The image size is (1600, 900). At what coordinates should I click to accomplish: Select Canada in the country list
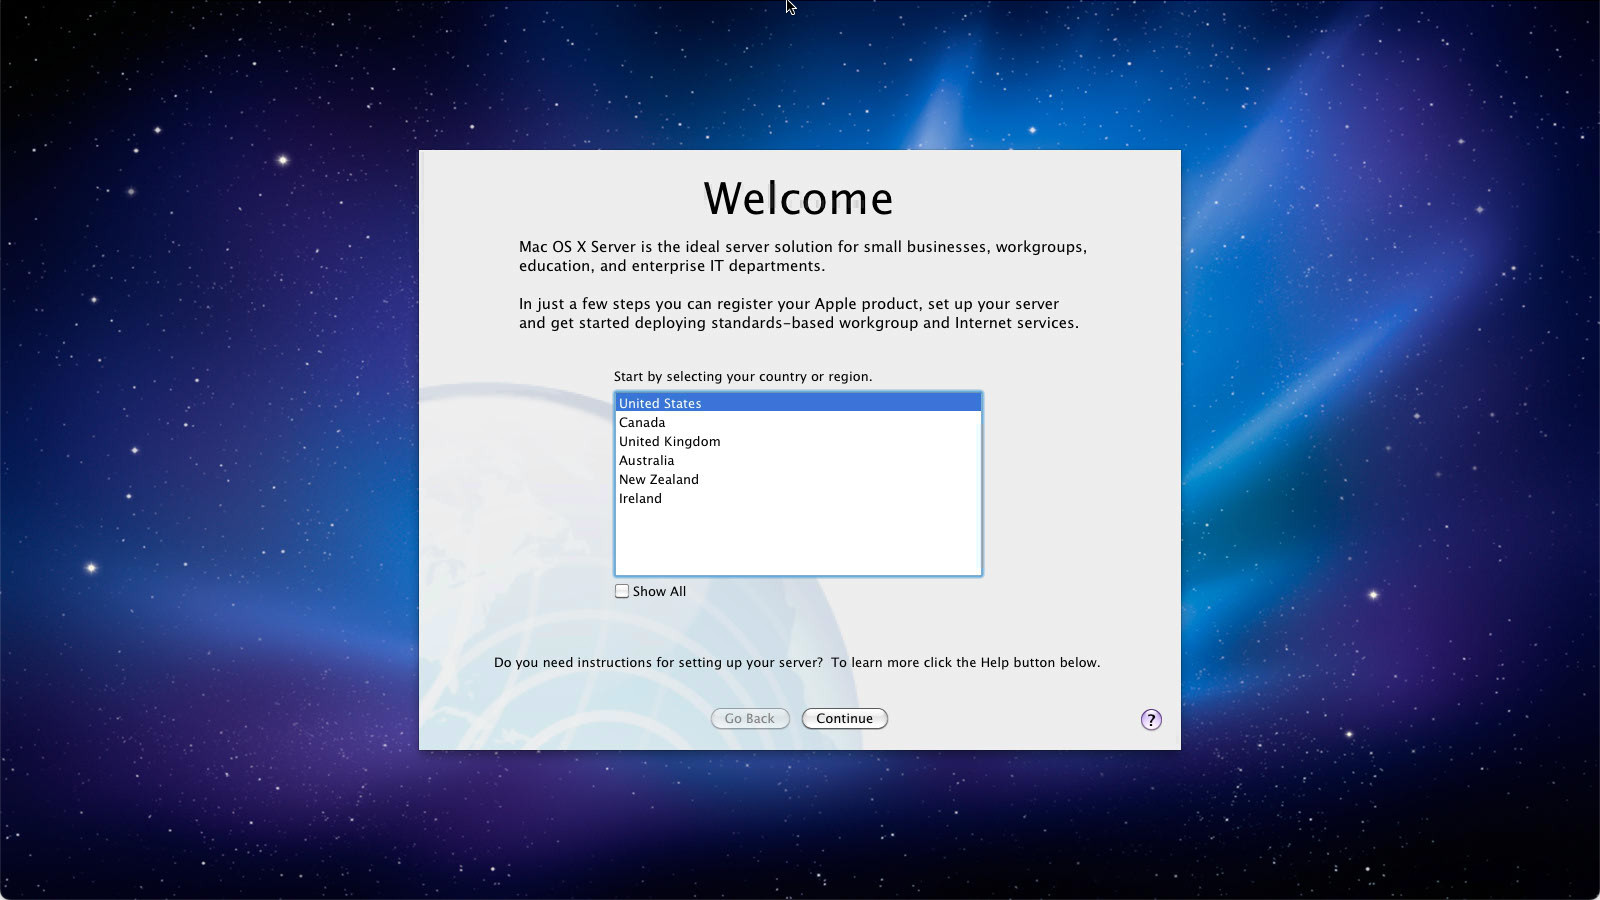798,422
